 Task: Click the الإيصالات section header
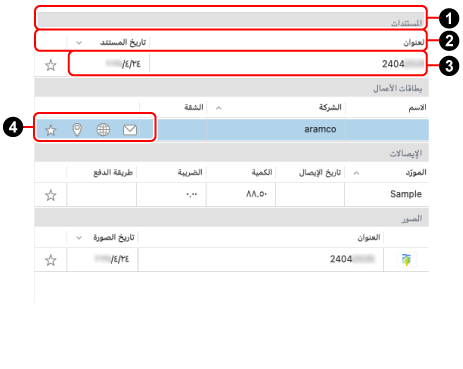coord(232,153)
